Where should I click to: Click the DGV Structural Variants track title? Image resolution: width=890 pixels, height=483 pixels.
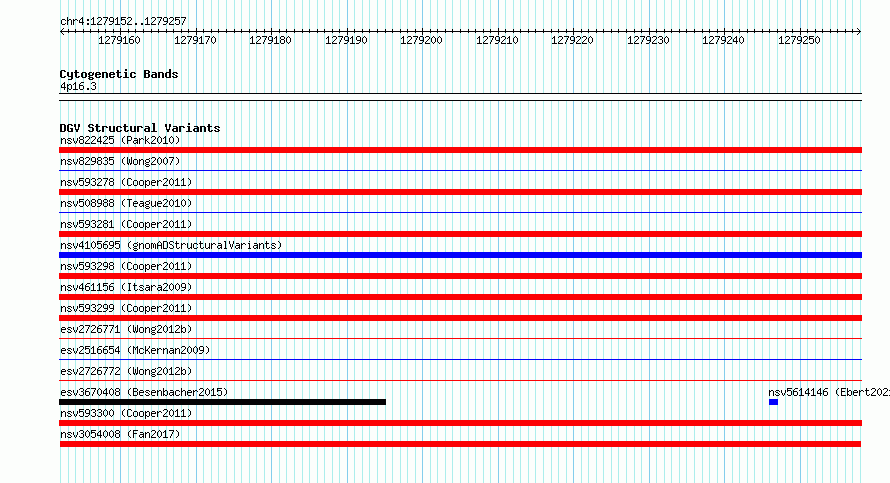[x=140, y=128]
